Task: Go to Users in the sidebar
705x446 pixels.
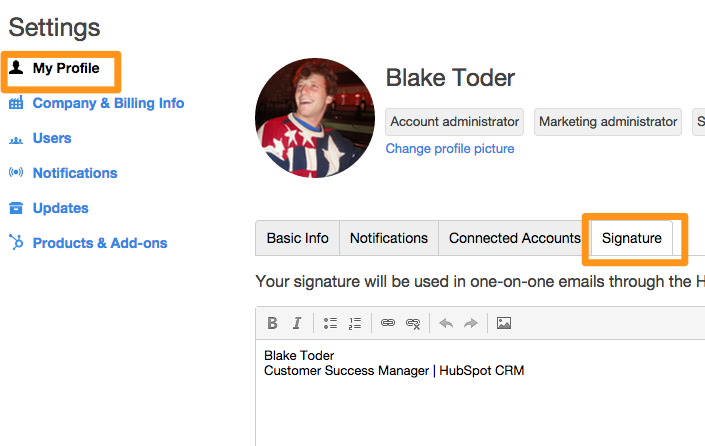Action: (52, 138)
